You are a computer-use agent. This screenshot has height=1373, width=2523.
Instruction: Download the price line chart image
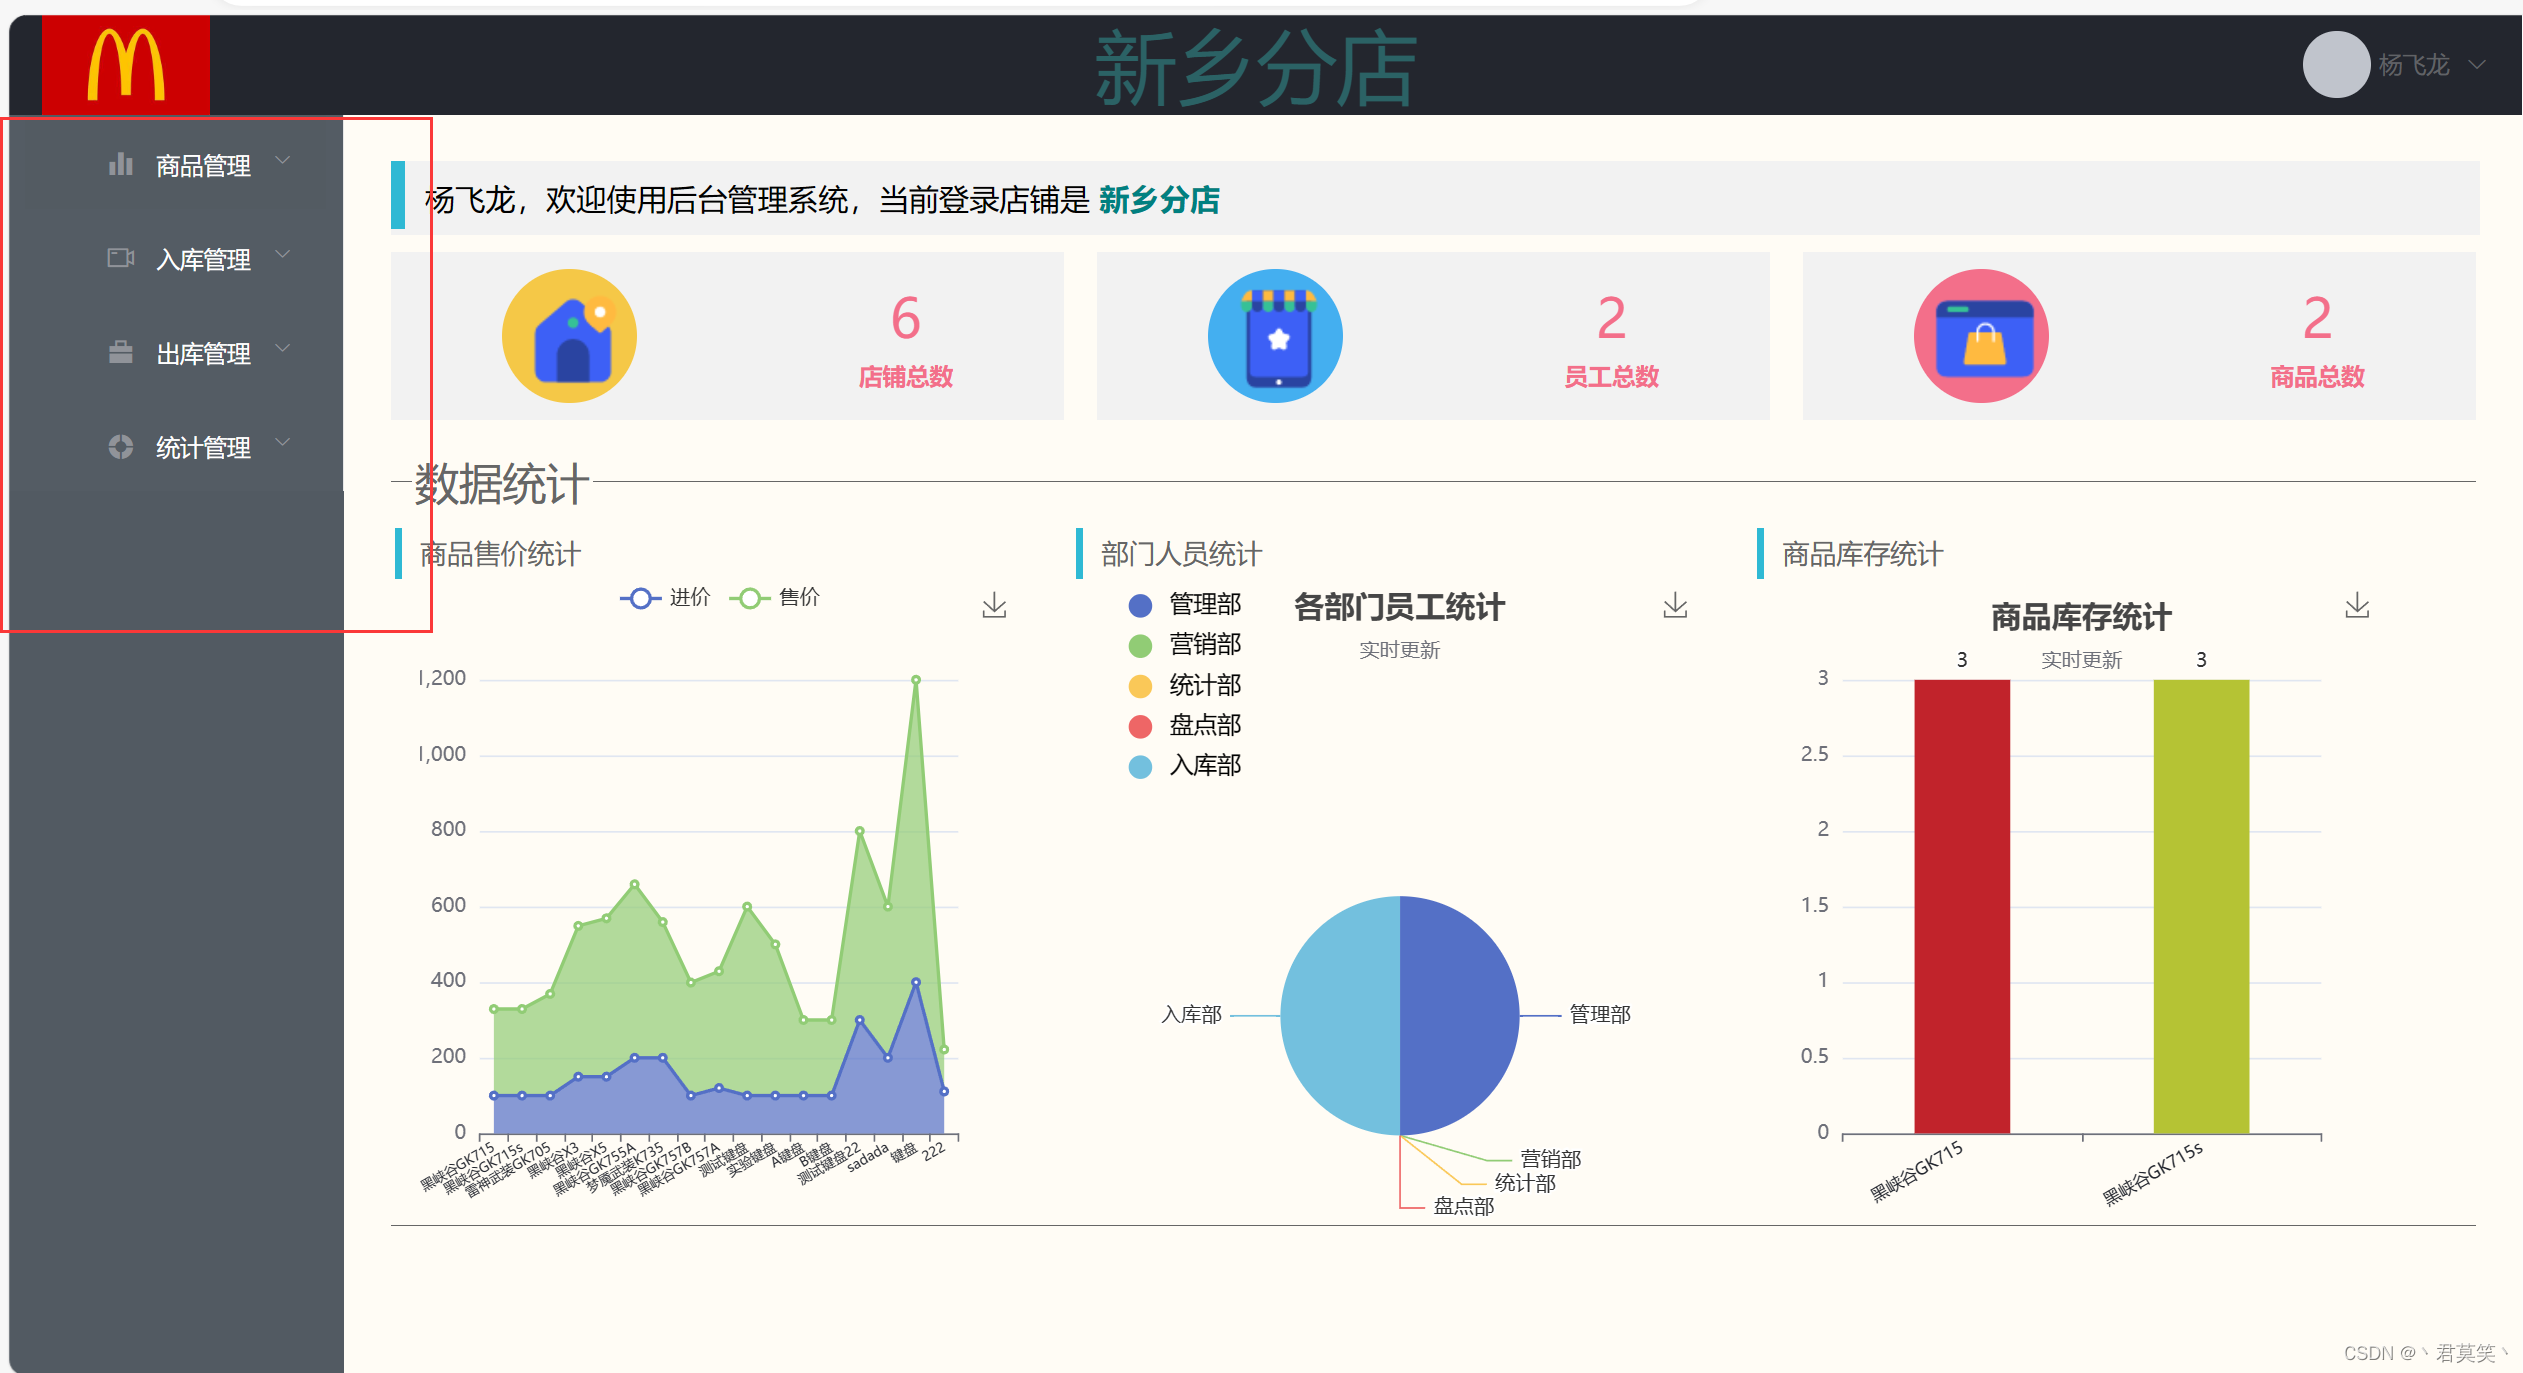point(994,605)
